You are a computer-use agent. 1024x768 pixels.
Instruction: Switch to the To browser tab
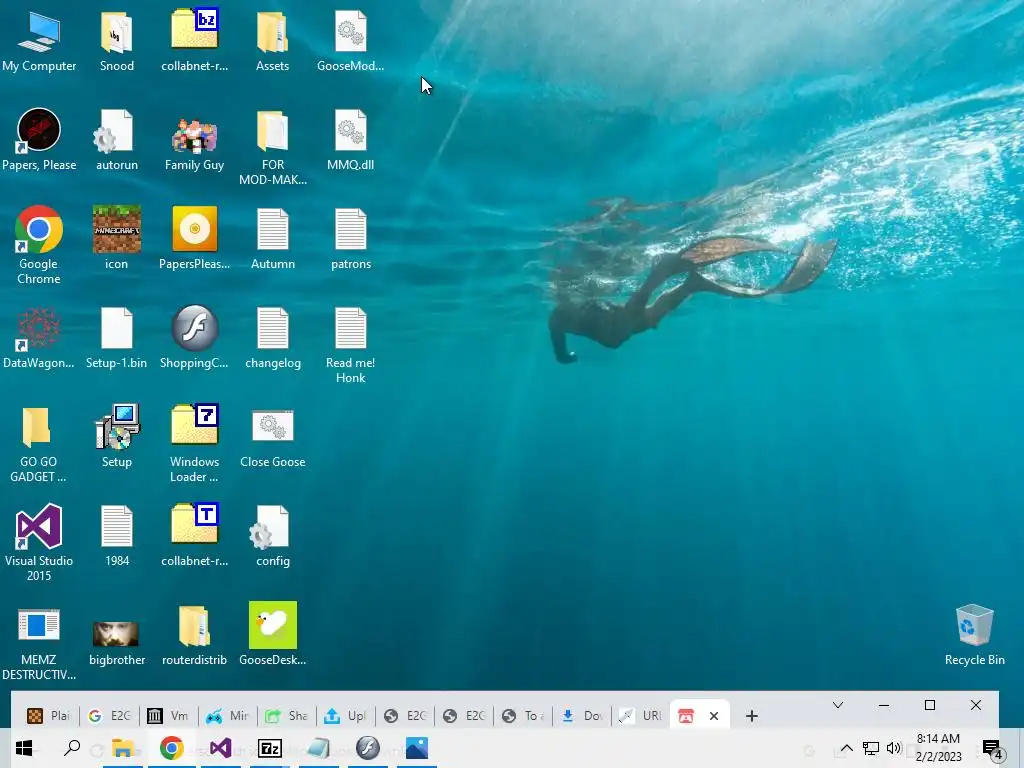pyautogui.click(x=522, y=716)
